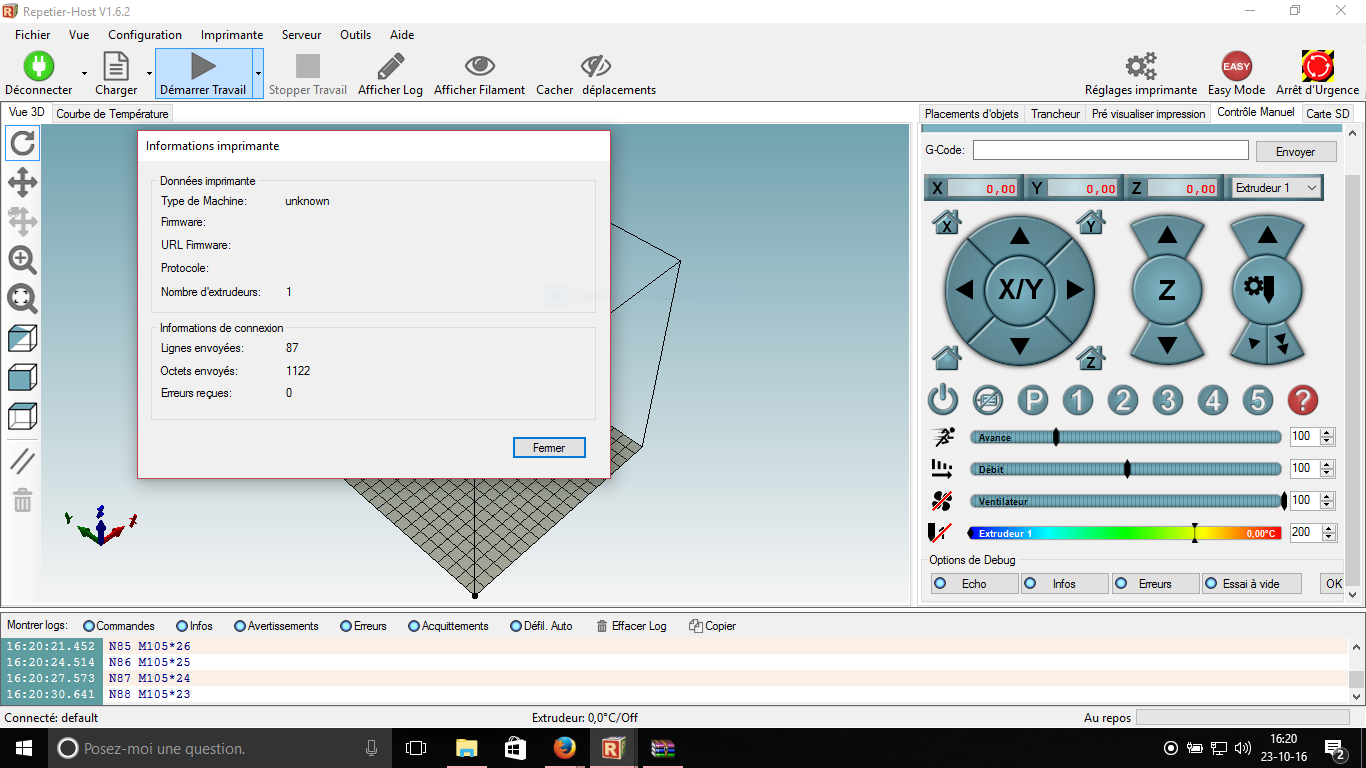This screenshot has height=768, width=1366.
Task: Expand the Charger dropdown arrow
Action: 149,73
